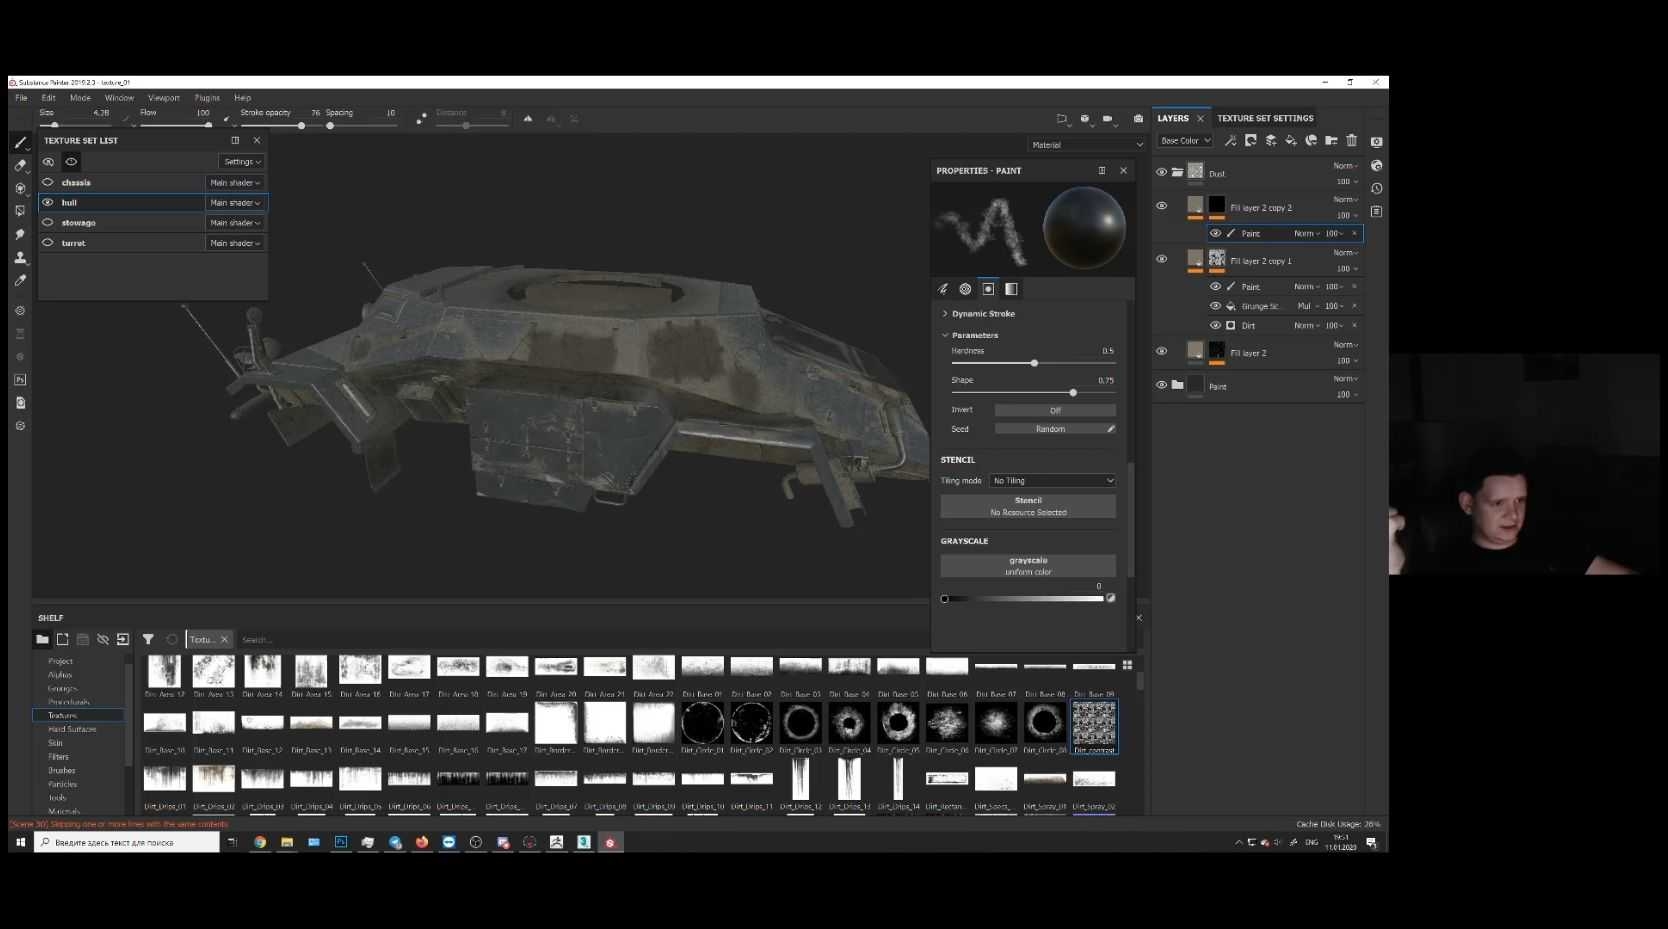Viewport: 1668px width, 929px height.
Task: Click the grayscale uniform color button
Action: pyautogui.click(x=1028, y=566)
